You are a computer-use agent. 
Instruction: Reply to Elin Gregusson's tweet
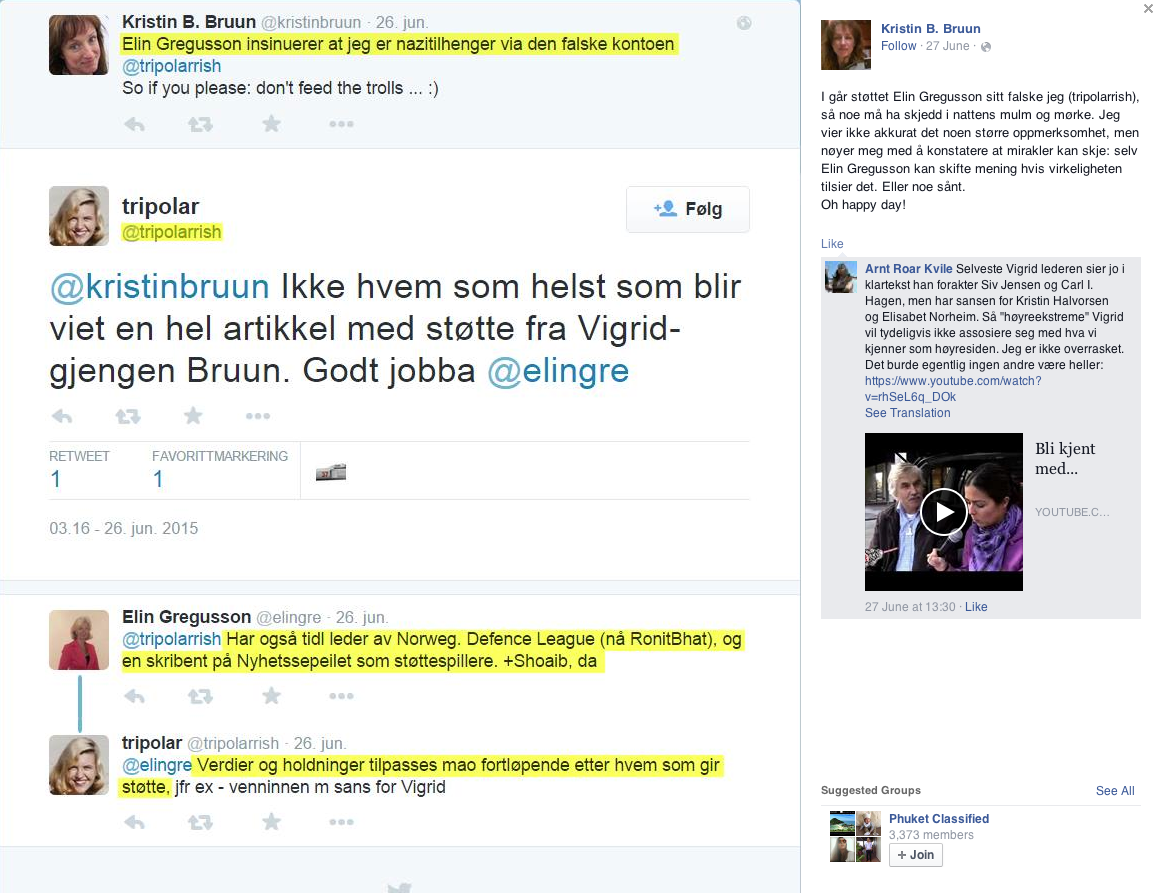(x=135, y=695)
